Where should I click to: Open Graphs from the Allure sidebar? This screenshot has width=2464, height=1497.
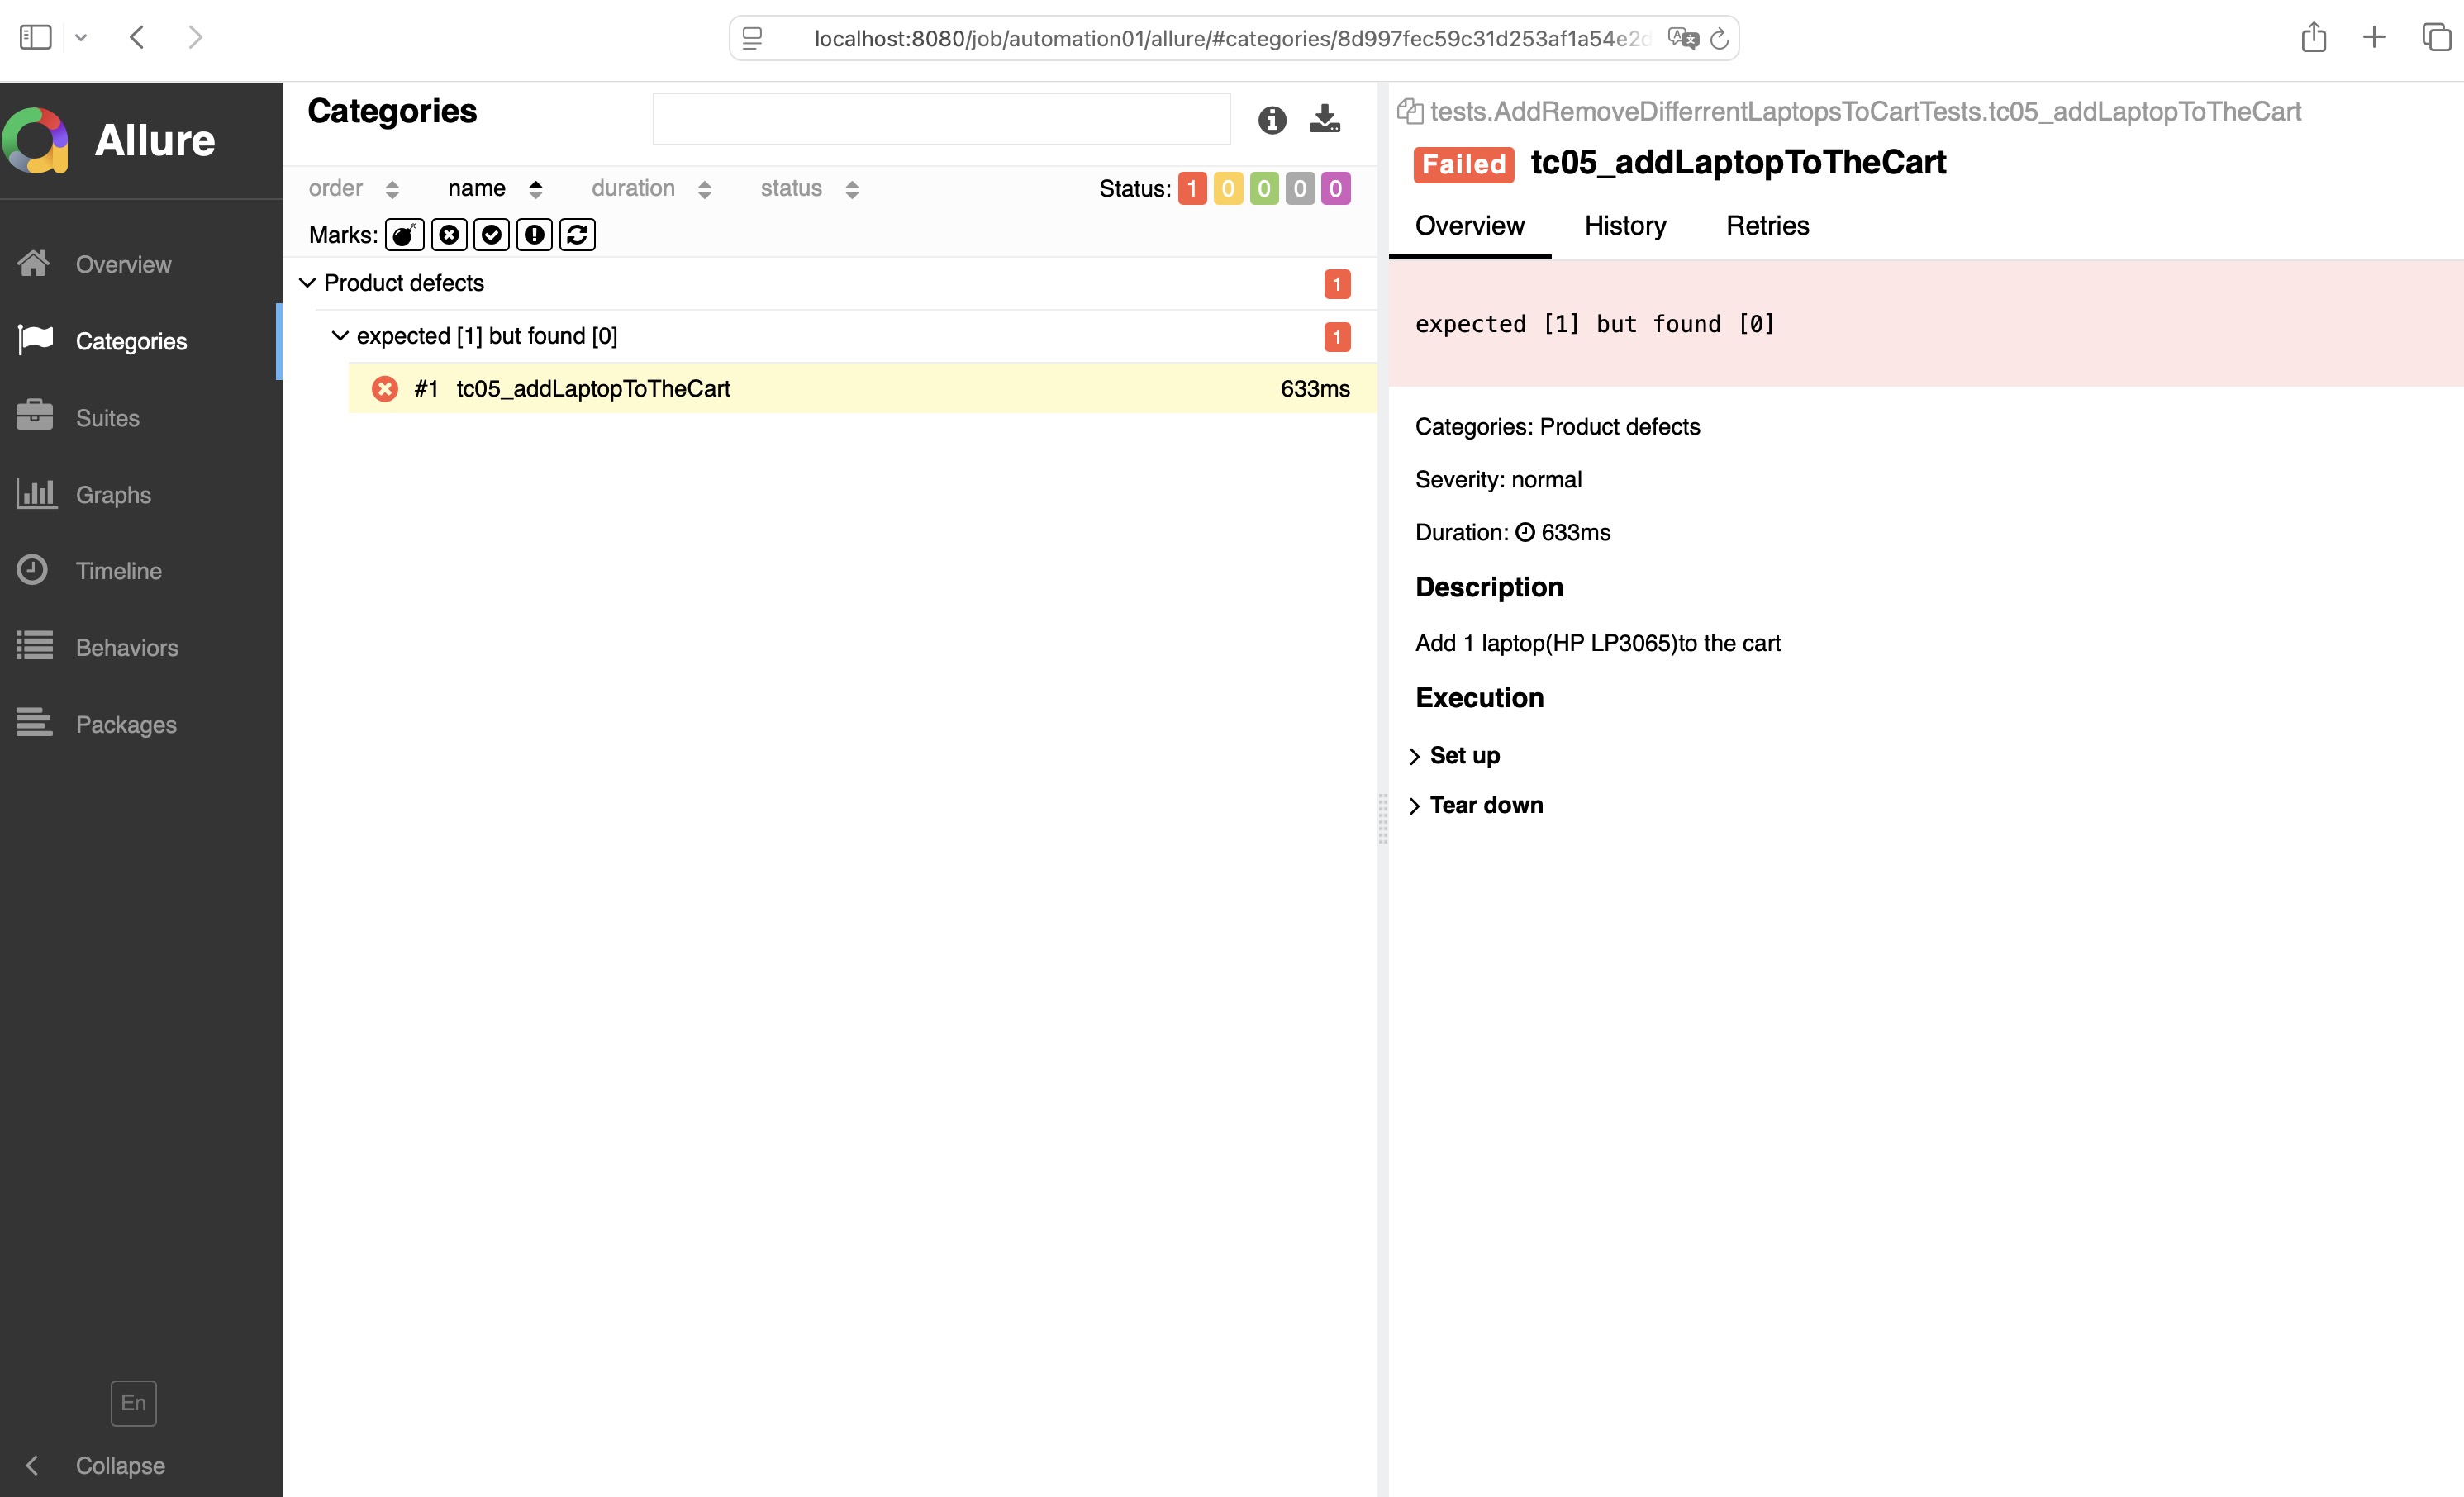coord(112,494)
